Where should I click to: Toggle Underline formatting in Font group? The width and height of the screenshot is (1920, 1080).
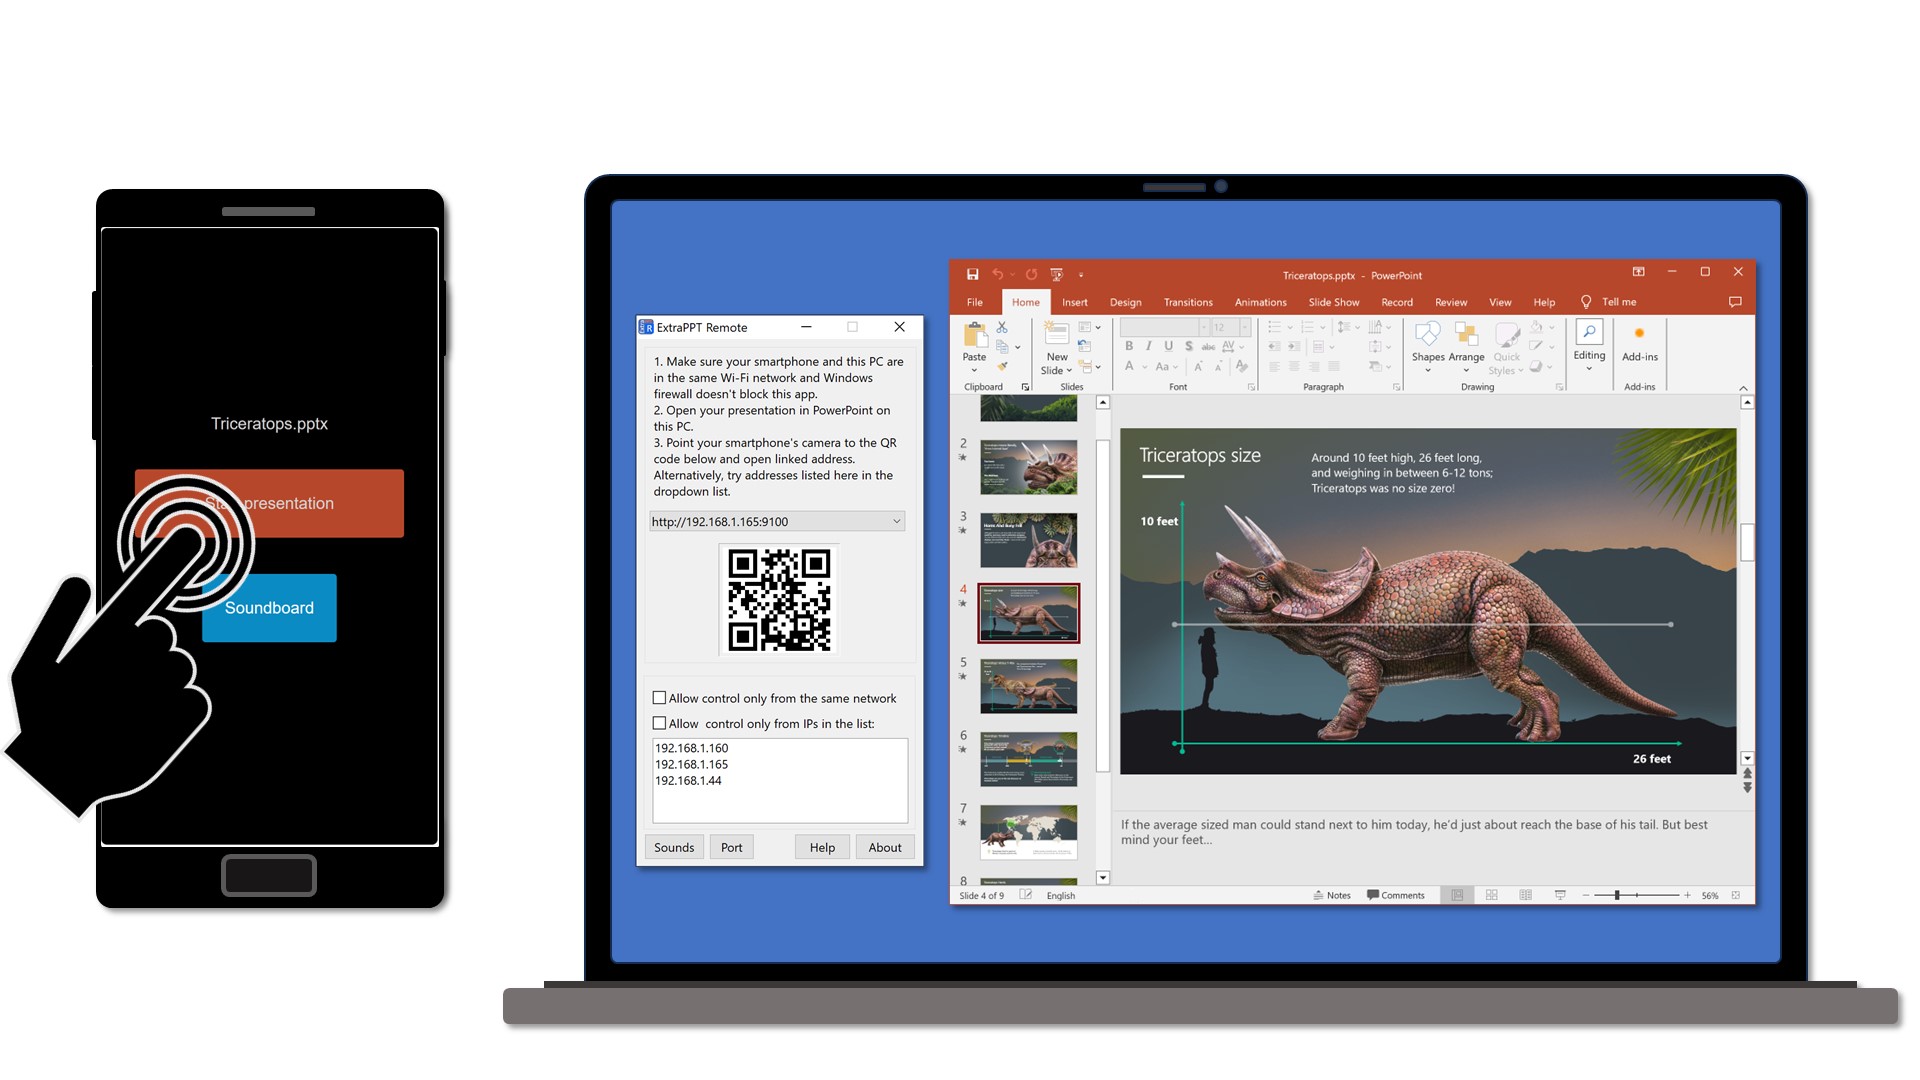(1168, 346)
